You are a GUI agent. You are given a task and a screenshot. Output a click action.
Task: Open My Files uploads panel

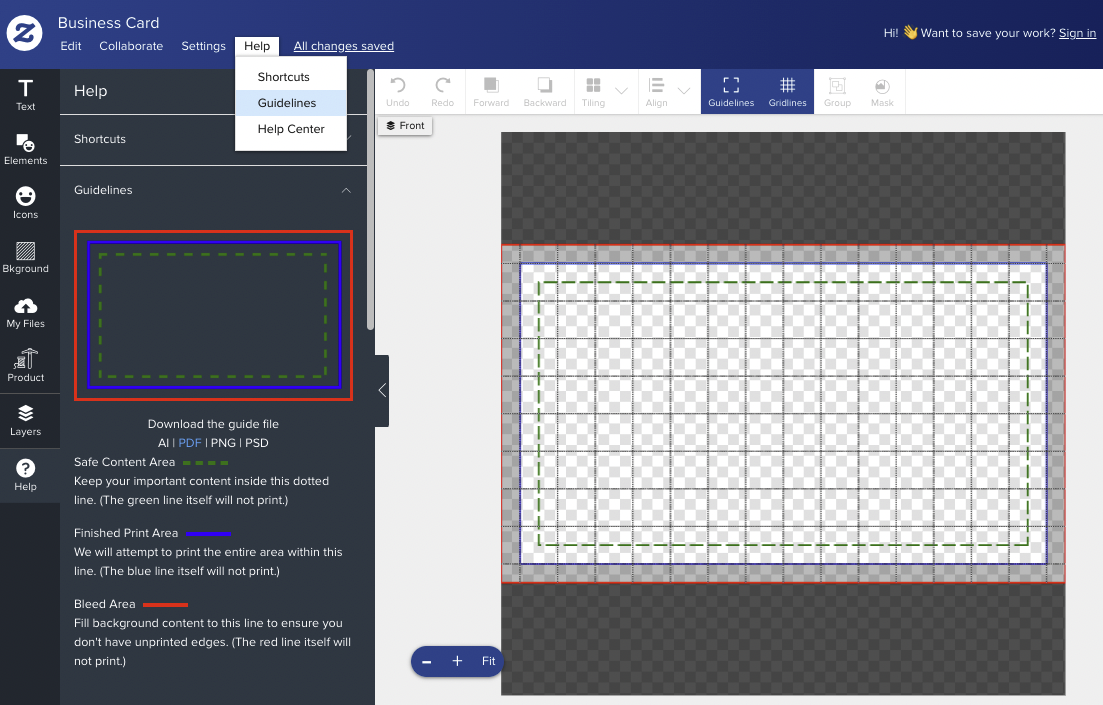tap(25, 312)
